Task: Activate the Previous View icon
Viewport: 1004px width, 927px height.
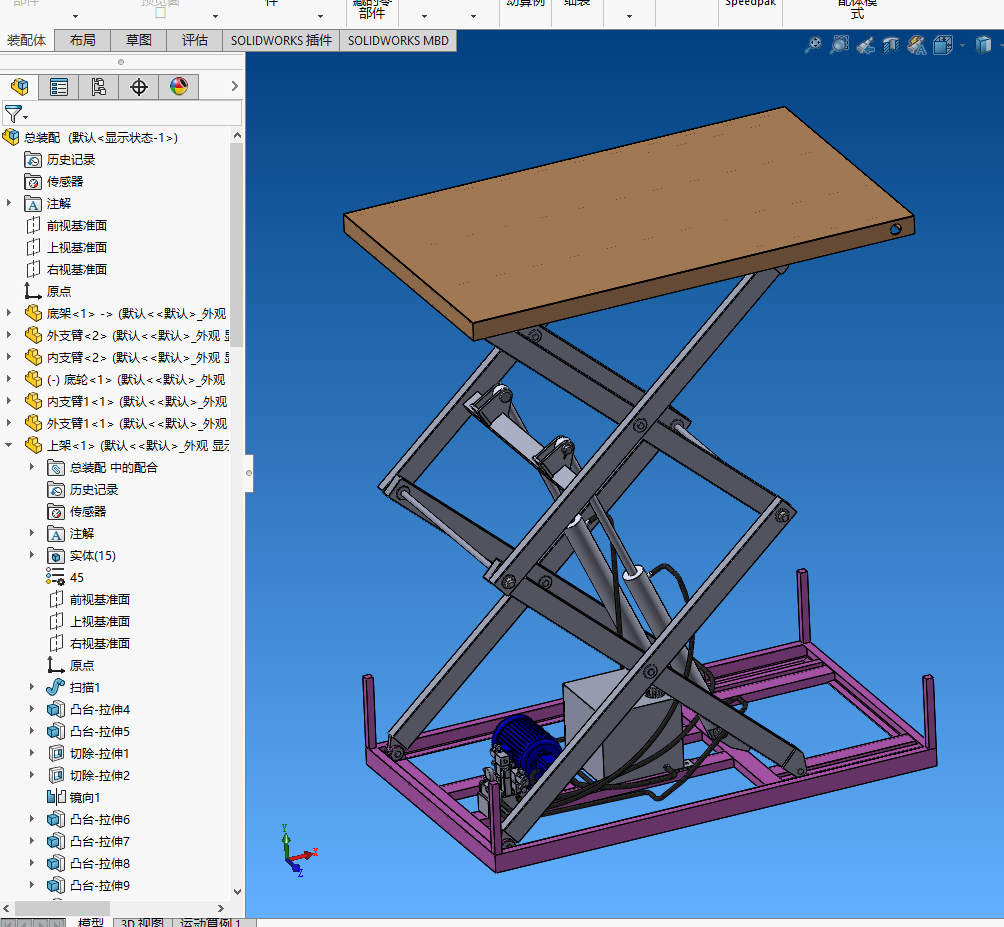Action: click(x=865, y=45)
